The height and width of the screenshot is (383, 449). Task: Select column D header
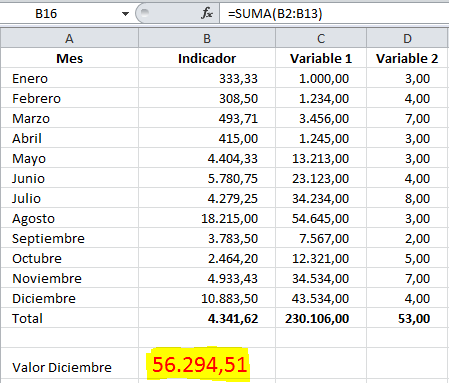click(407, 38)
